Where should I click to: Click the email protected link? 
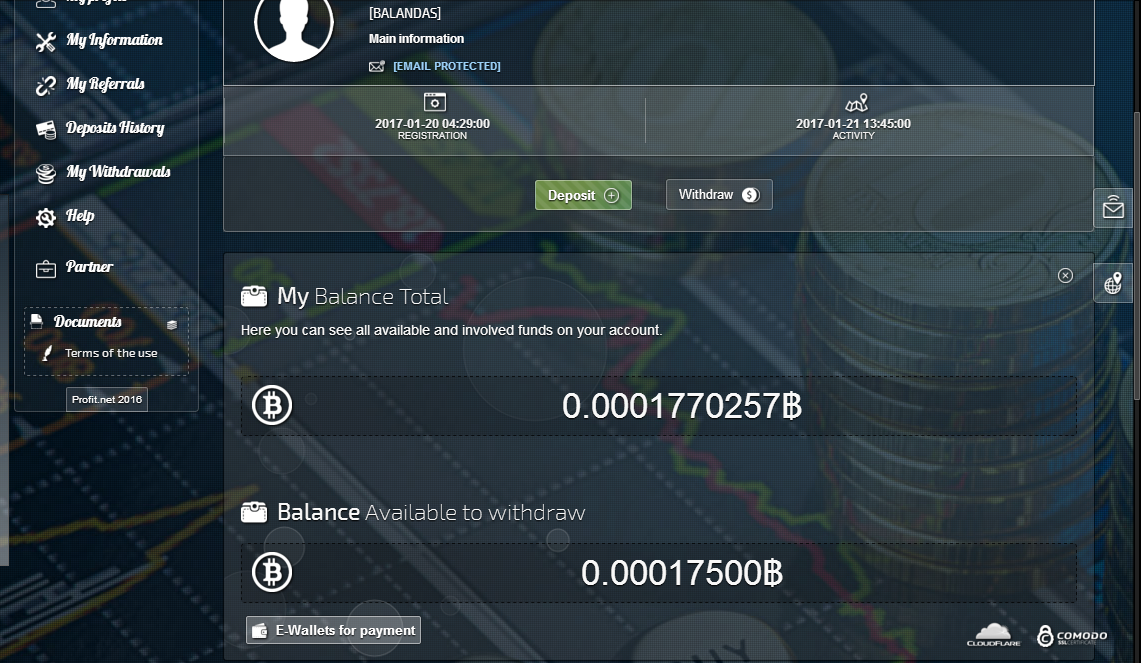click(x=446, y=66)
